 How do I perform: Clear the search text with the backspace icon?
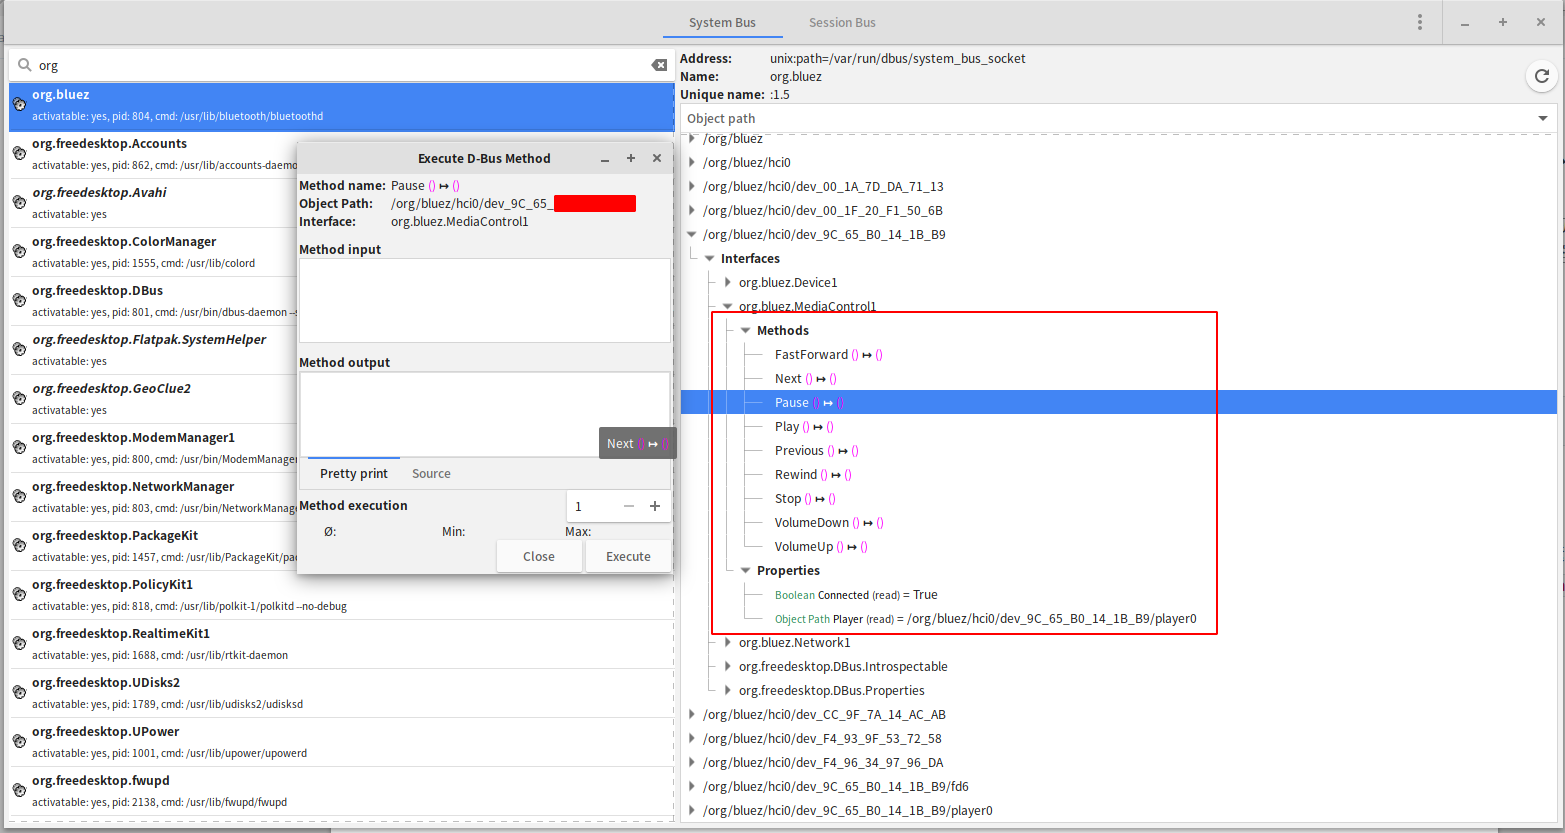[x=659, y=64]
